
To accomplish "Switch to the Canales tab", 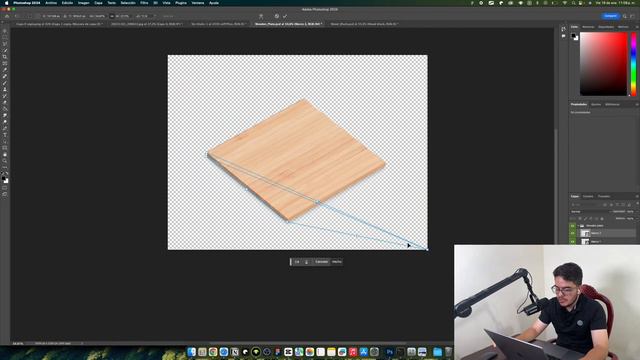I will click(588, 196).
